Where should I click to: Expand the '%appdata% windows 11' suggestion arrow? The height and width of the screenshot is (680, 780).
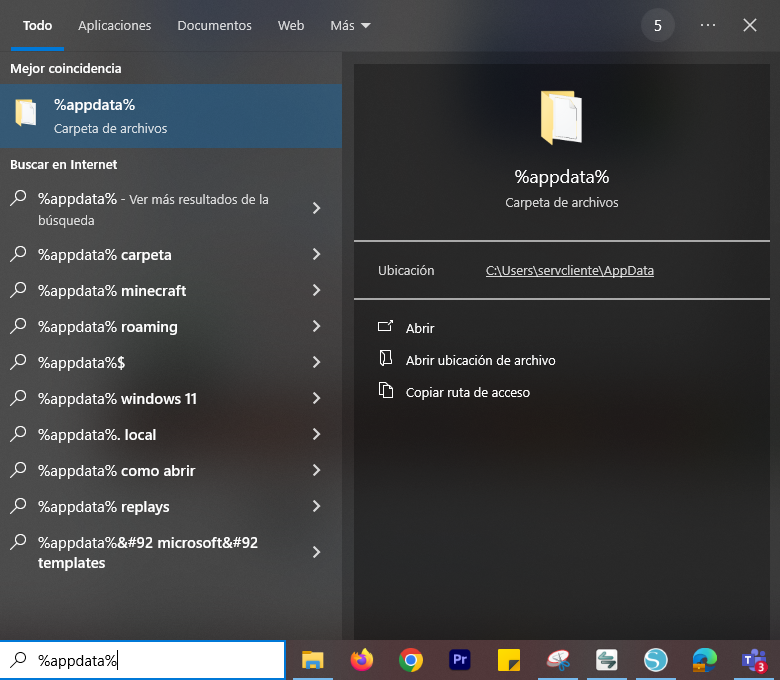[316, 399]
